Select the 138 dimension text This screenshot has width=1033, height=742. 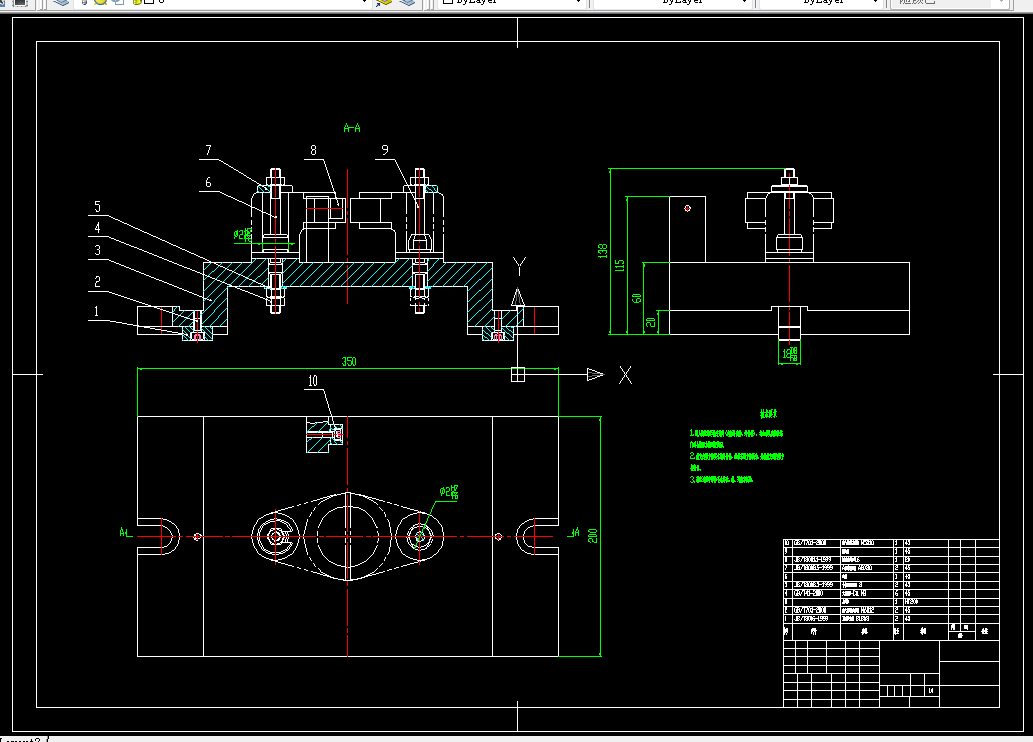pyautogui.click(x=602, y=250)
